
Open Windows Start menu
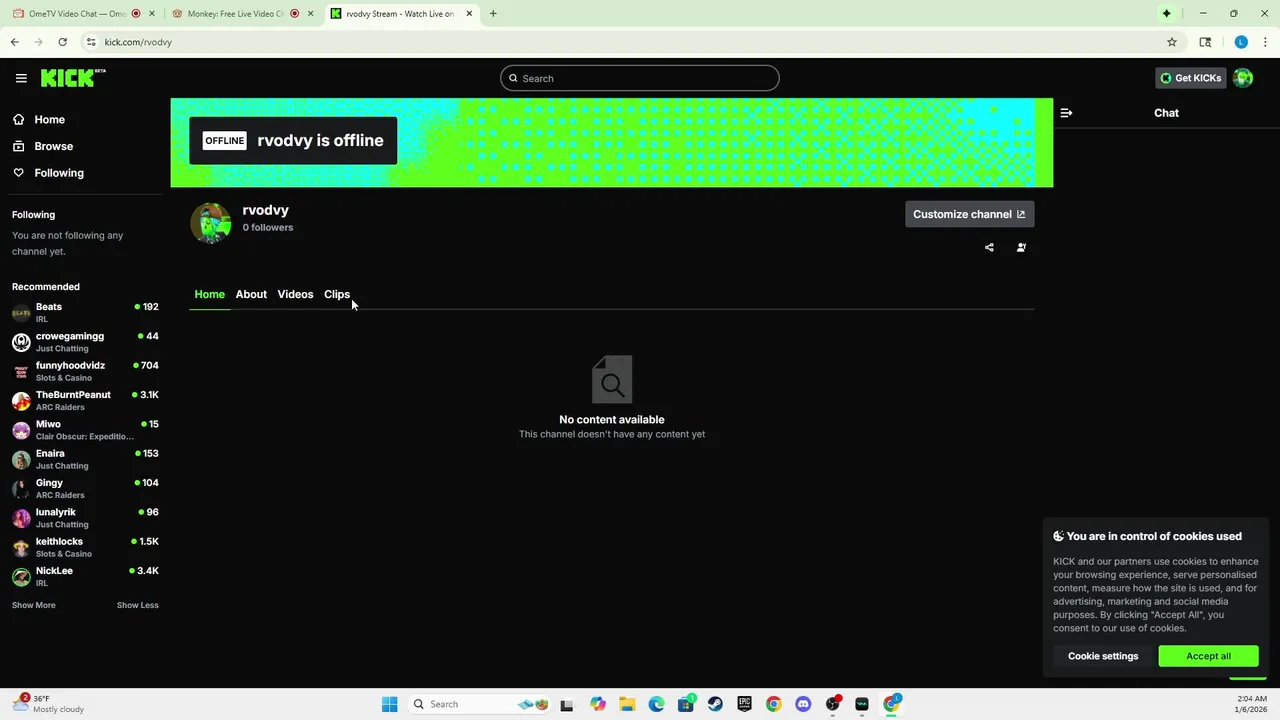(x=389, y=704)
